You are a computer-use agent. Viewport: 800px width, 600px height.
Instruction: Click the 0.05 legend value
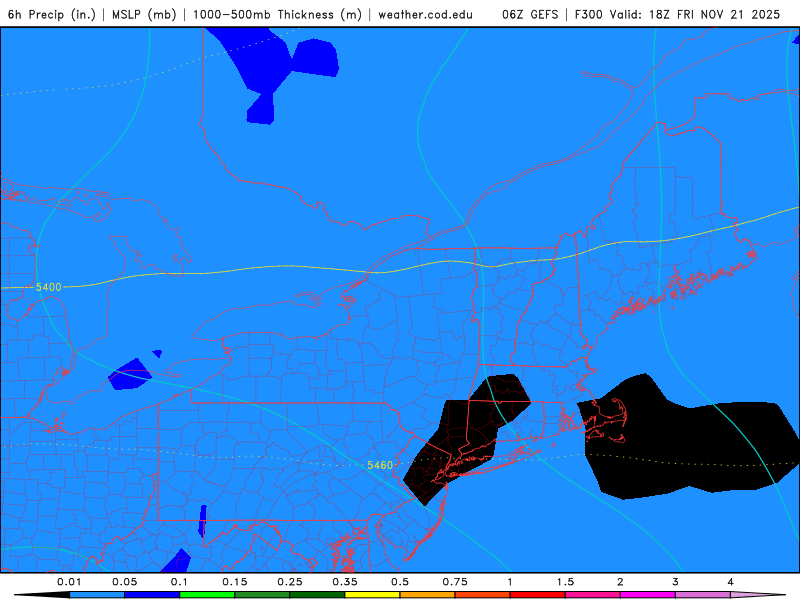[124, 582]
